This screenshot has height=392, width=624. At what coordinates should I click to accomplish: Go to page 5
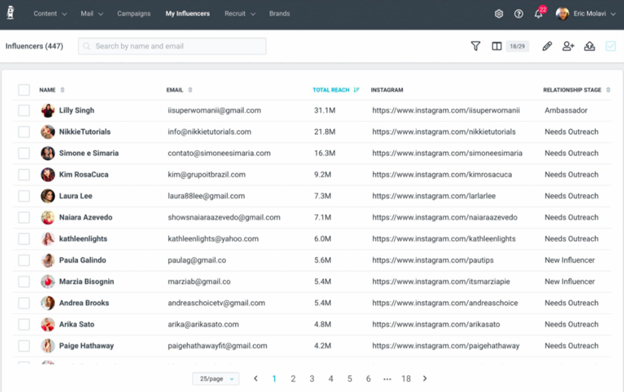click(349, 379)
